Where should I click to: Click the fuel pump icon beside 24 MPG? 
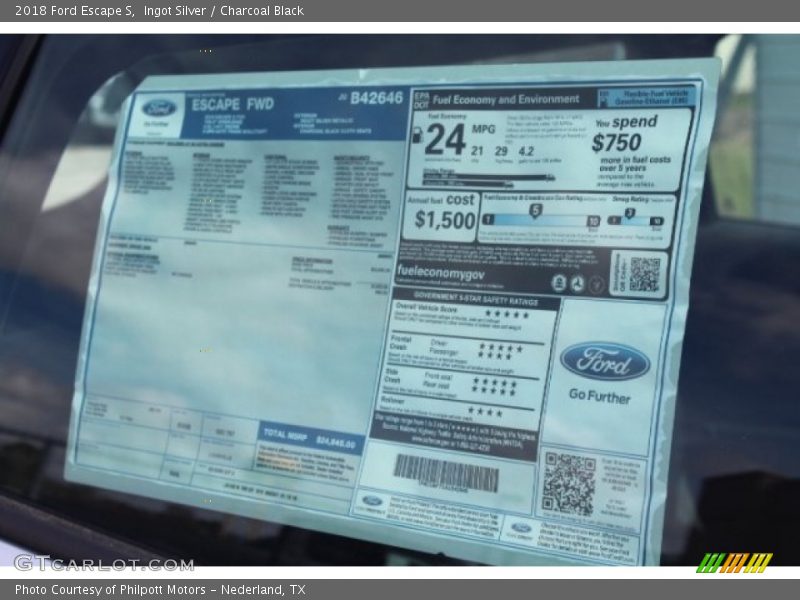[x=417, y=136]
